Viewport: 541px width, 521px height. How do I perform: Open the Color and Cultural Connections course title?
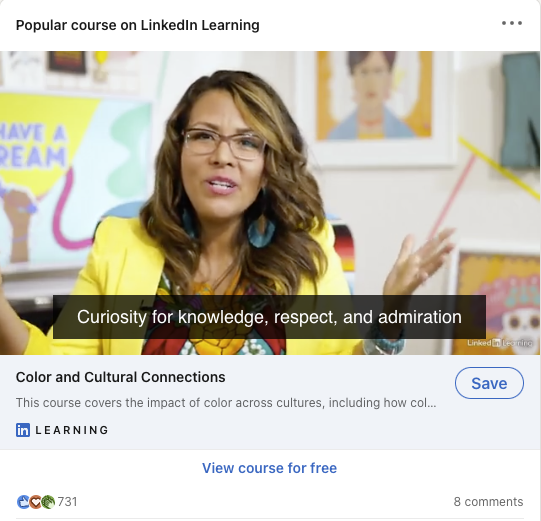120,377
